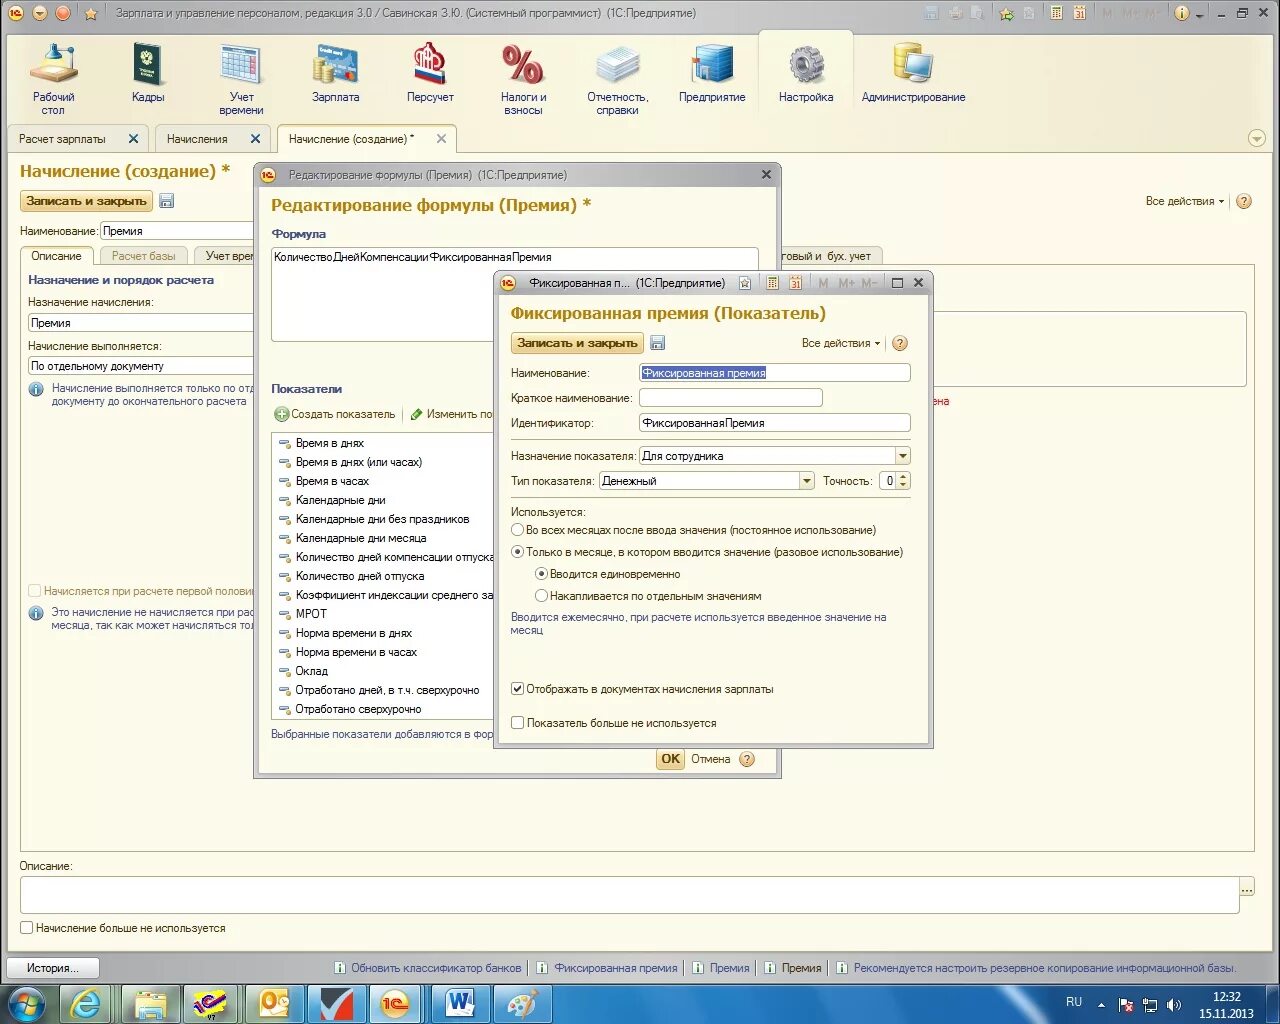Switch to Расчет зарплаты tab

pos(62,139)
